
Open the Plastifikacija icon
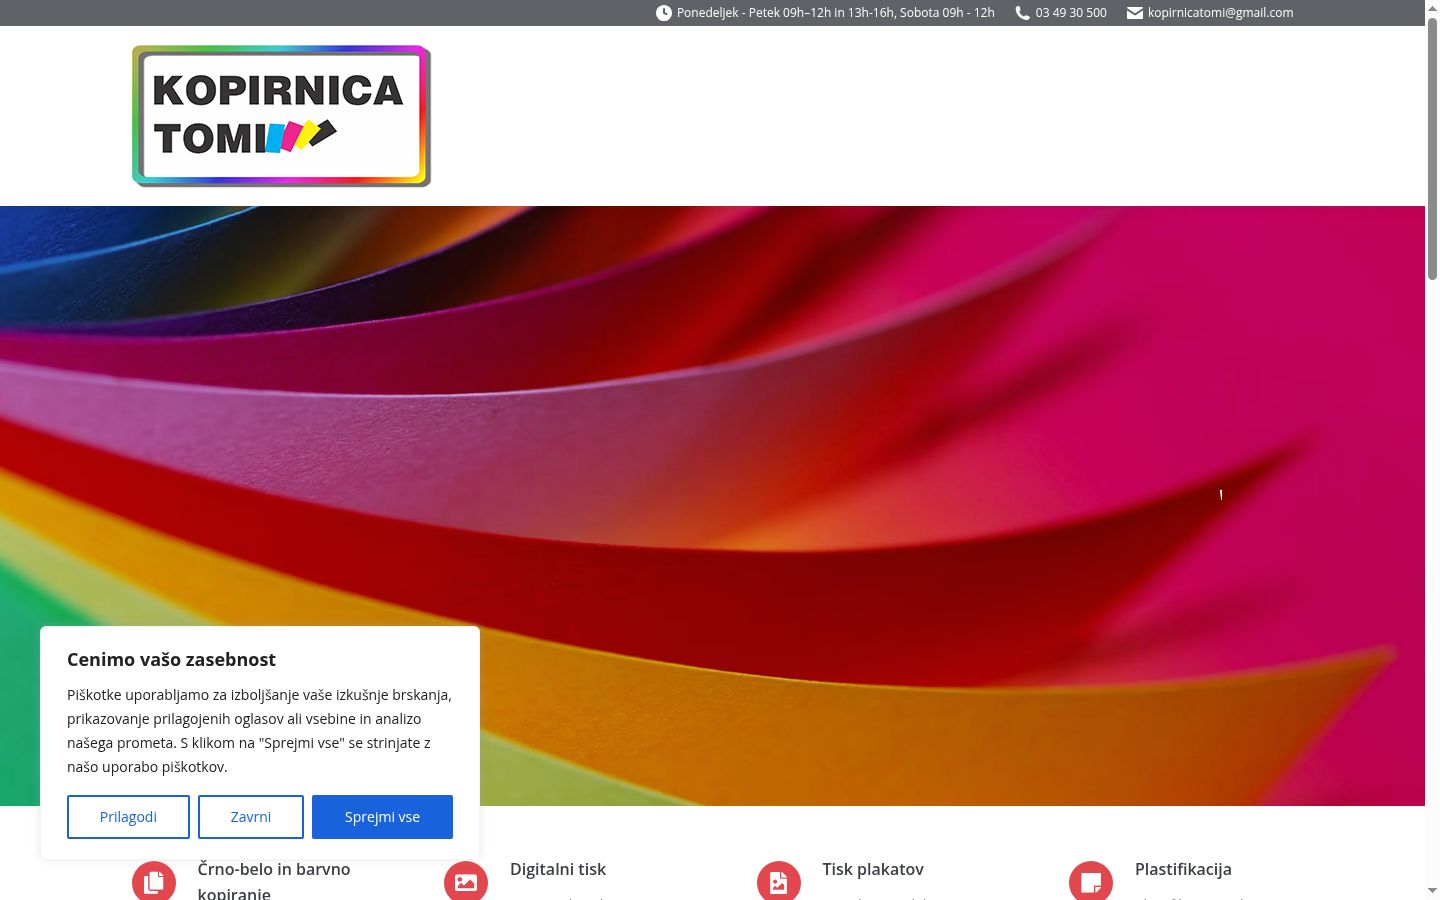pyautogui.click(x=1091, y=881)
